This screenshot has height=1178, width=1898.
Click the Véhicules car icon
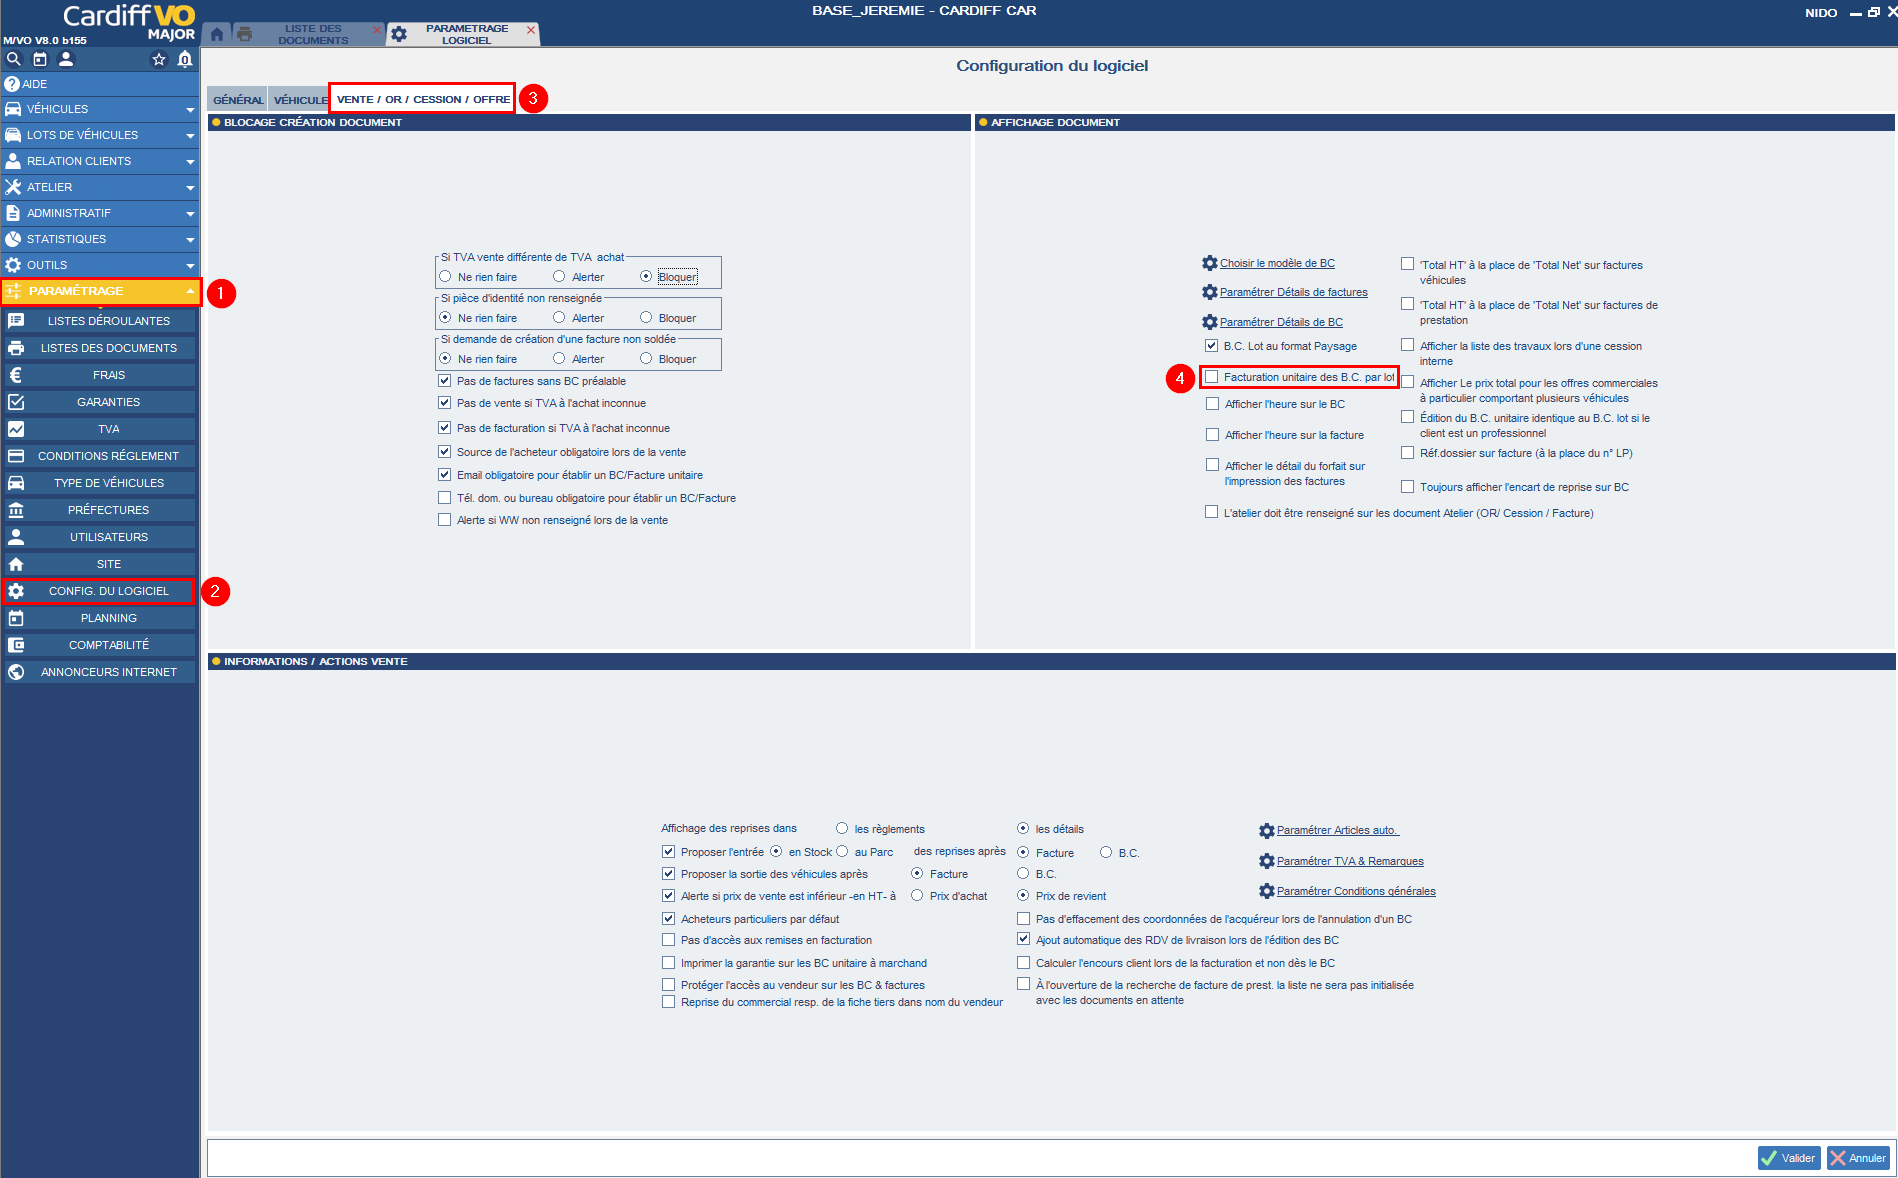click(13, 109)
